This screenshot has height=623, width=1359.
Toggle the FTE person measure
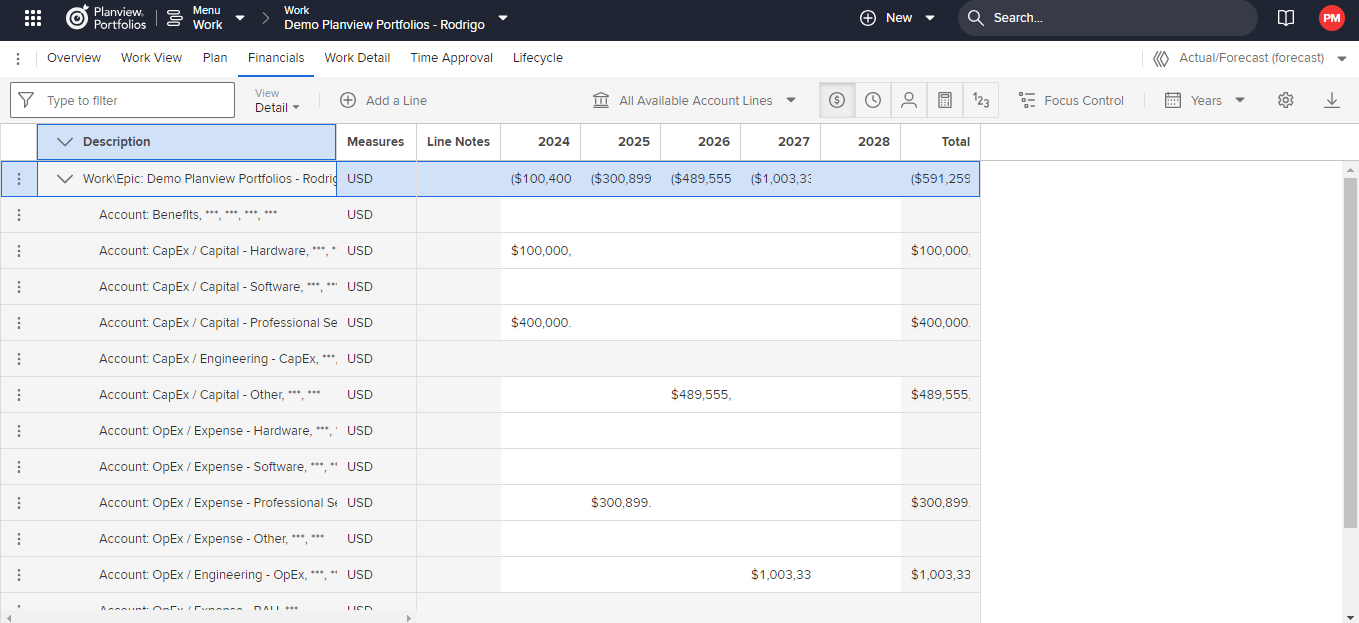909,100
